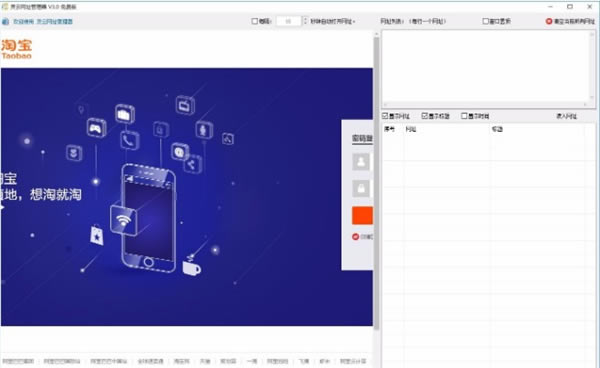
Task: Click the URL column header in the list
Action: [410, 129]
